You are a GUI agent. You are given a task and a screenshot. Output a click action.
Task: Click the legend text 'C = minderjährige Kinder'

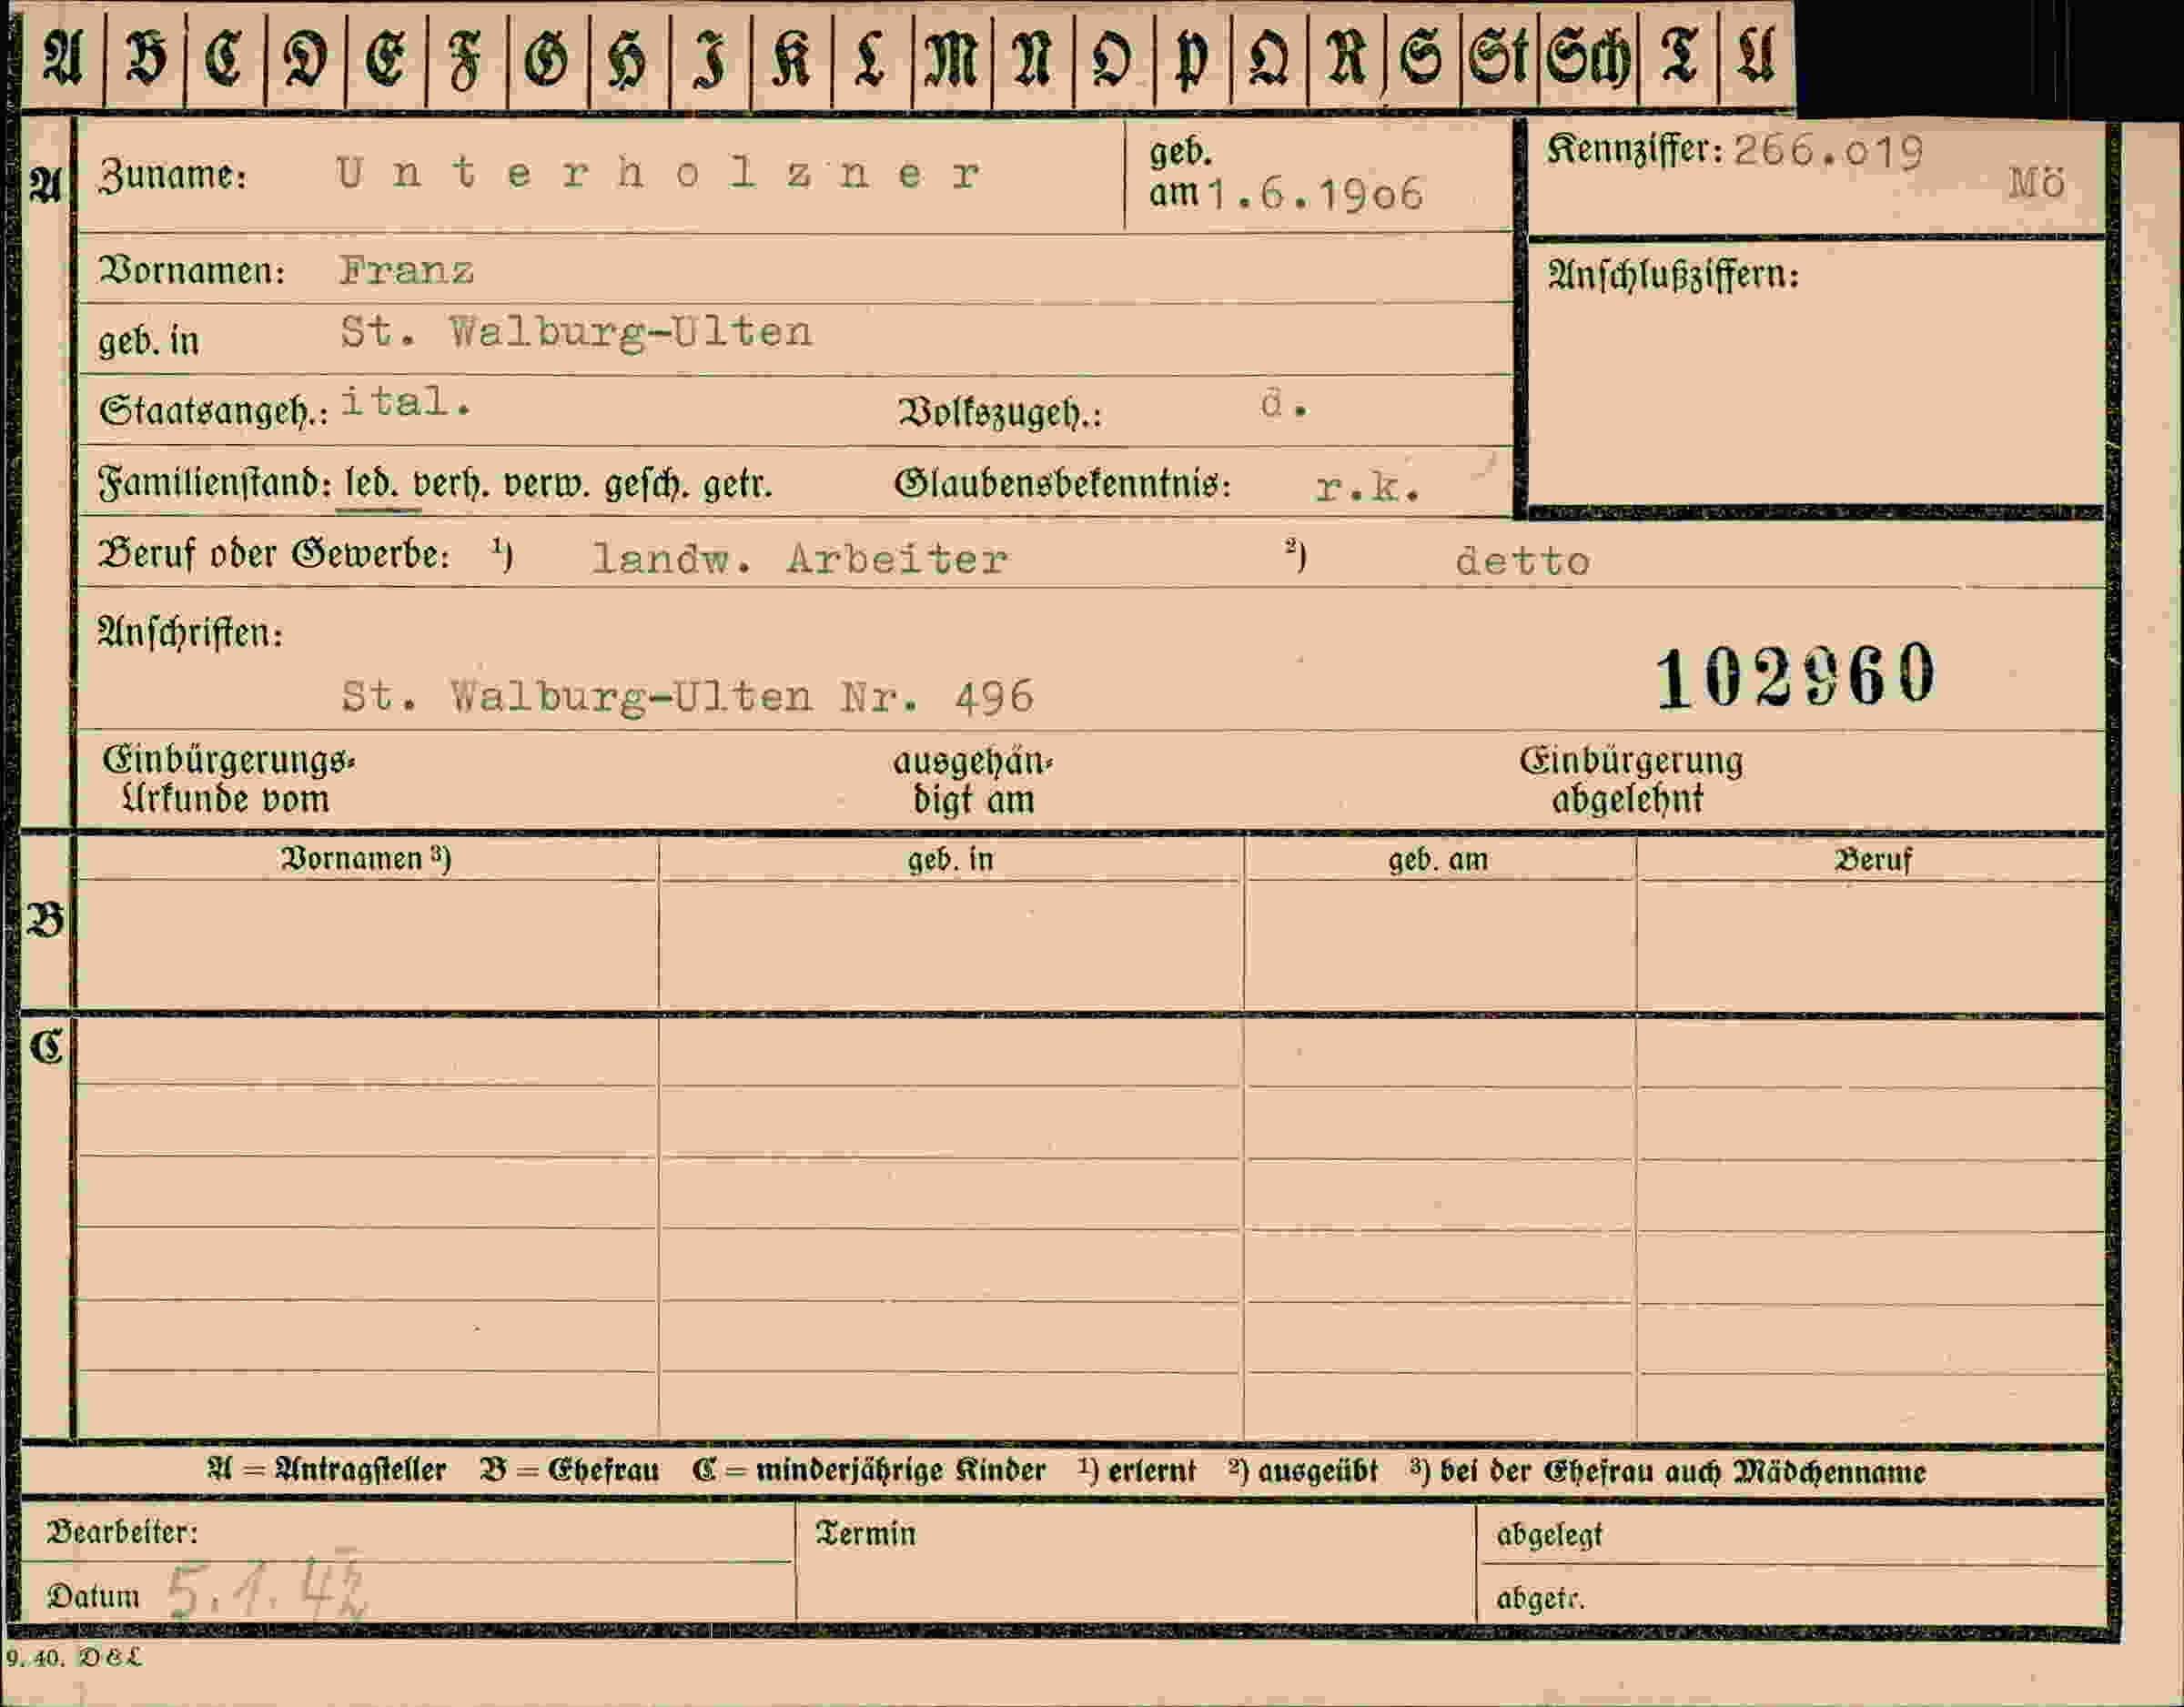pos(868,1470)
